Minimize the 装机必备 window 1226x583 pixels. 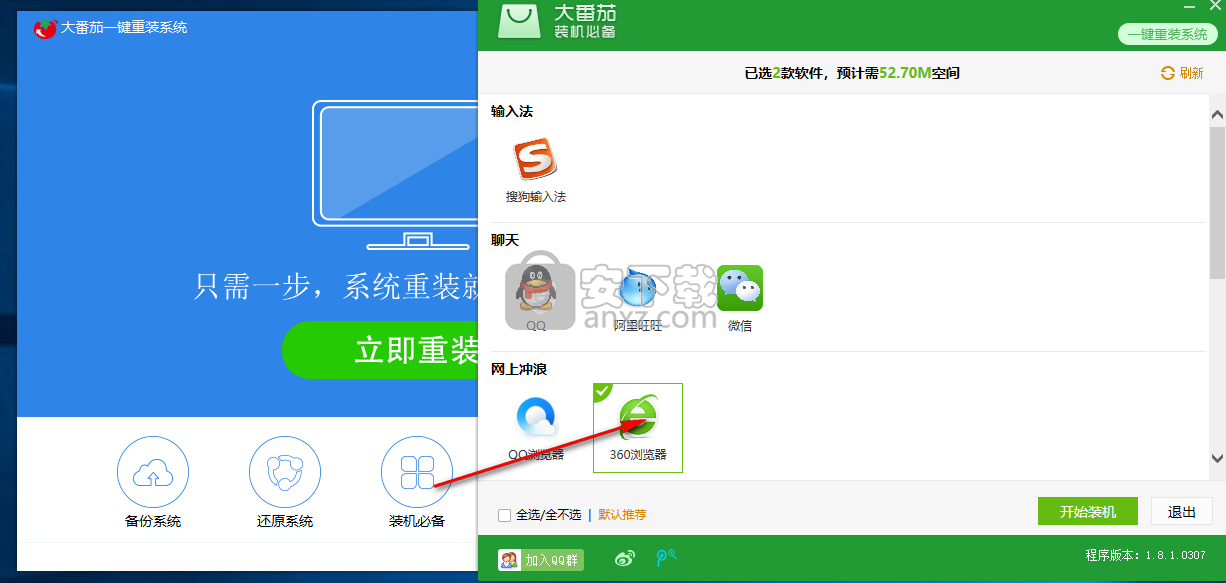click(x=1187, y=6)
